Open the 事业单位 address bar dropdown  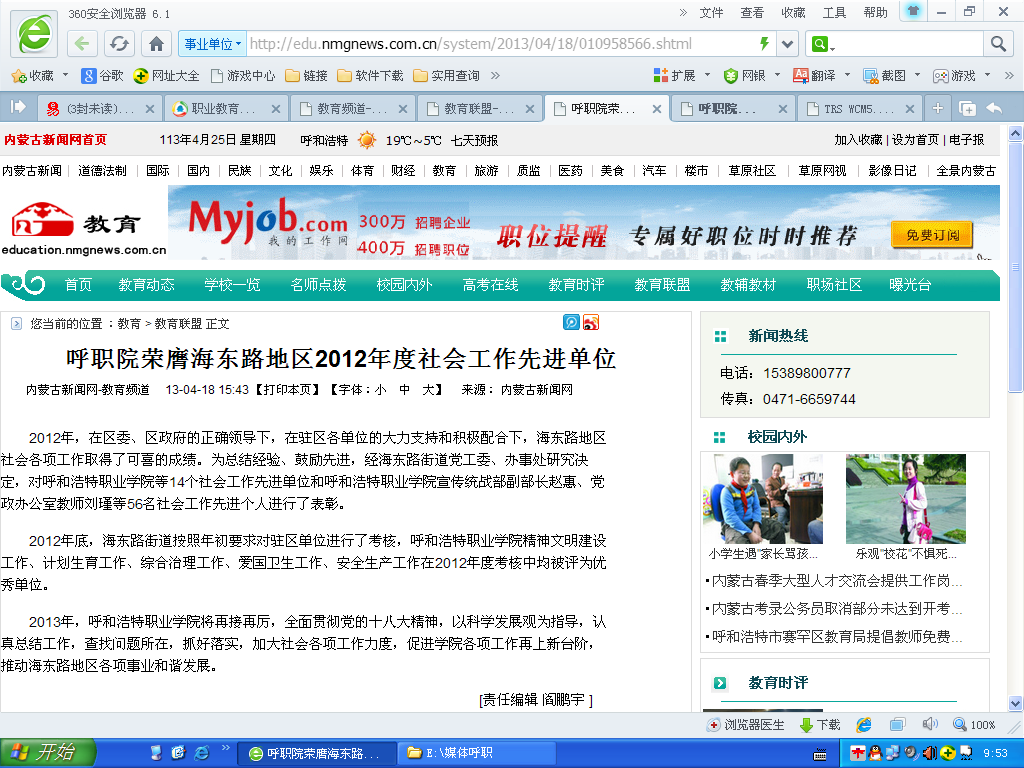pyautogui.click(x=211, y=44)
